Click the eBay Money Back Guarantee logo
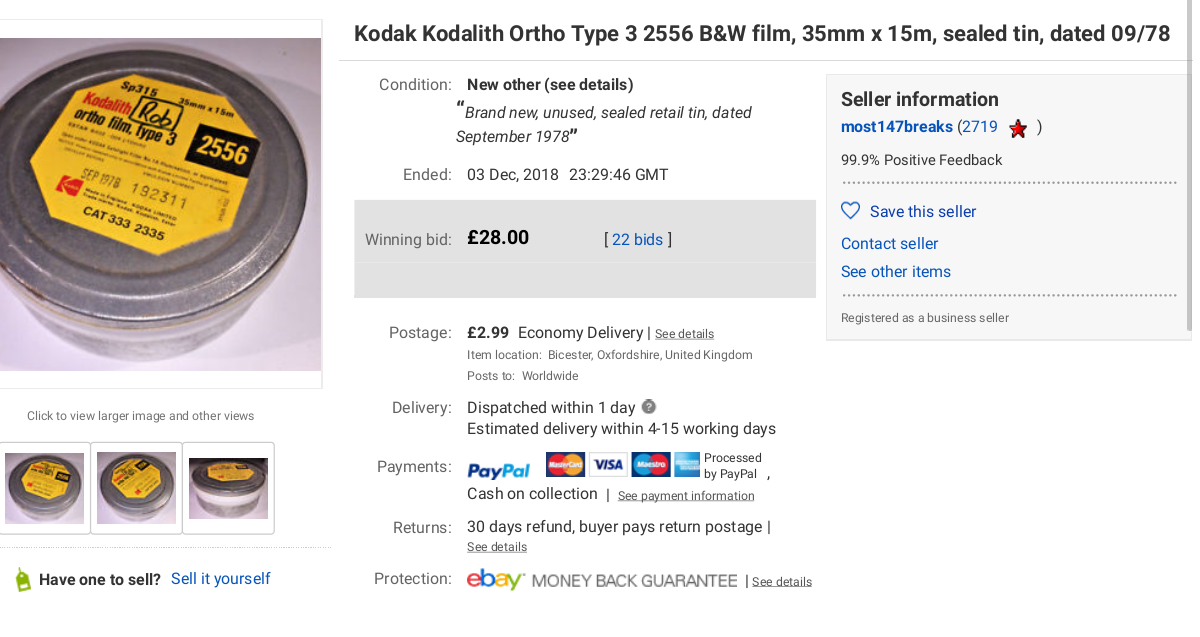This screenshot has width=1200, height=637. [602, 580]
